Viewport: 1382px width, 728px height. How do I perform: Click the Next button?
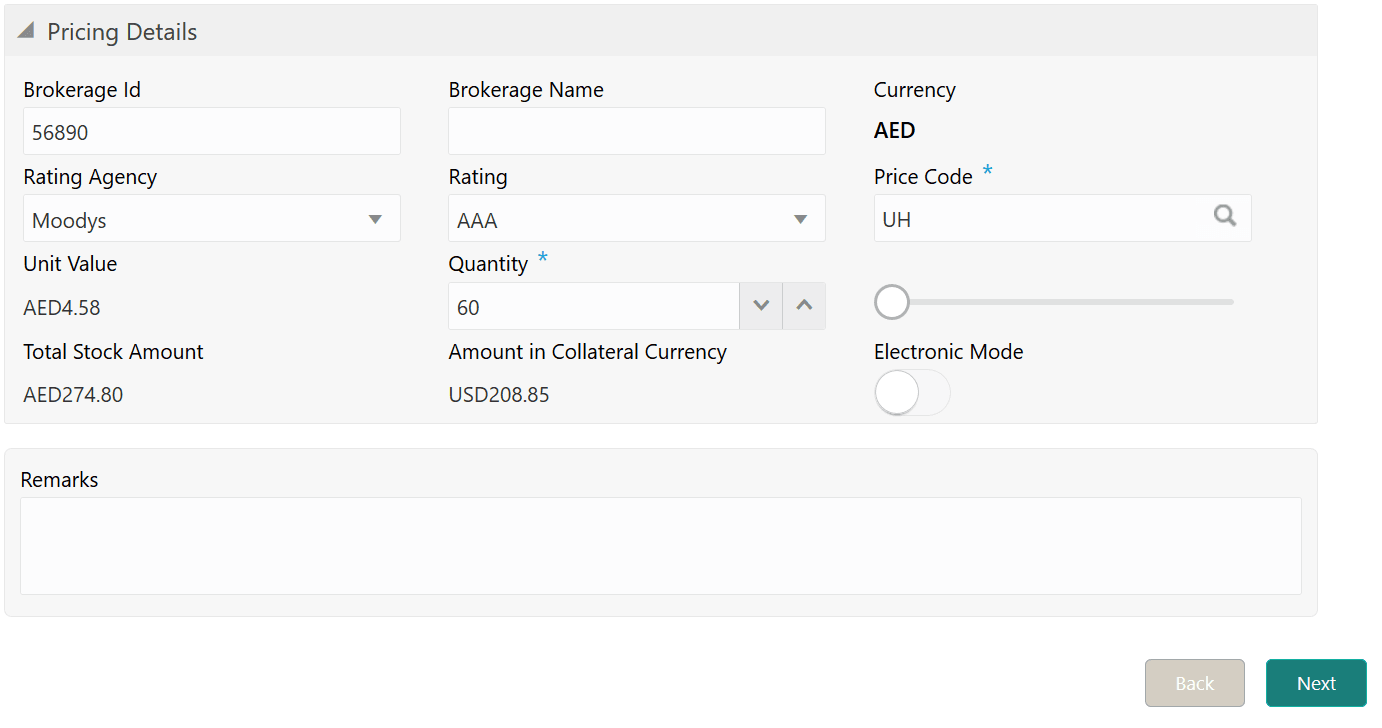tap(1316, 683)
